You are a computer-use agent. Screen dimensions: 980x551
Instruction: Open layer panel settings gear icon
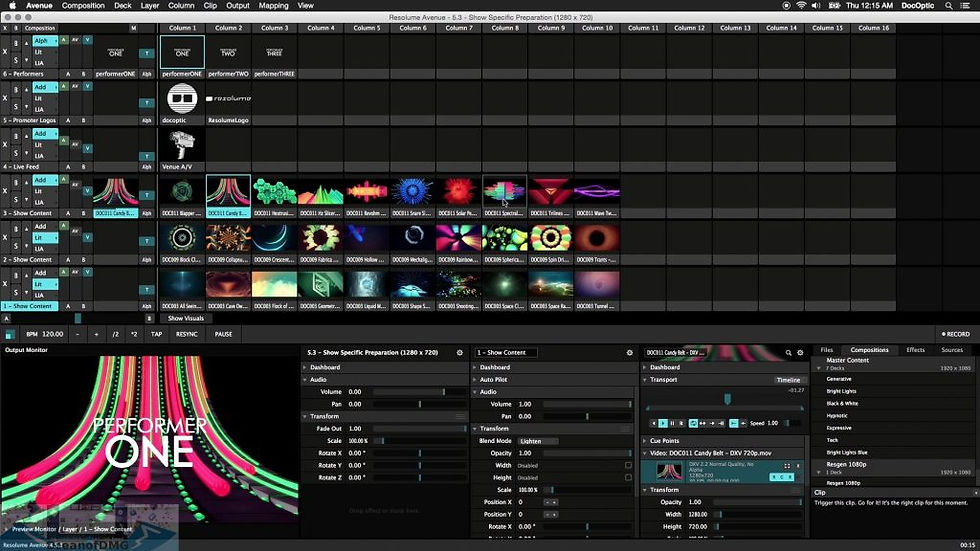pyautogui.click(x=629, y=353)
